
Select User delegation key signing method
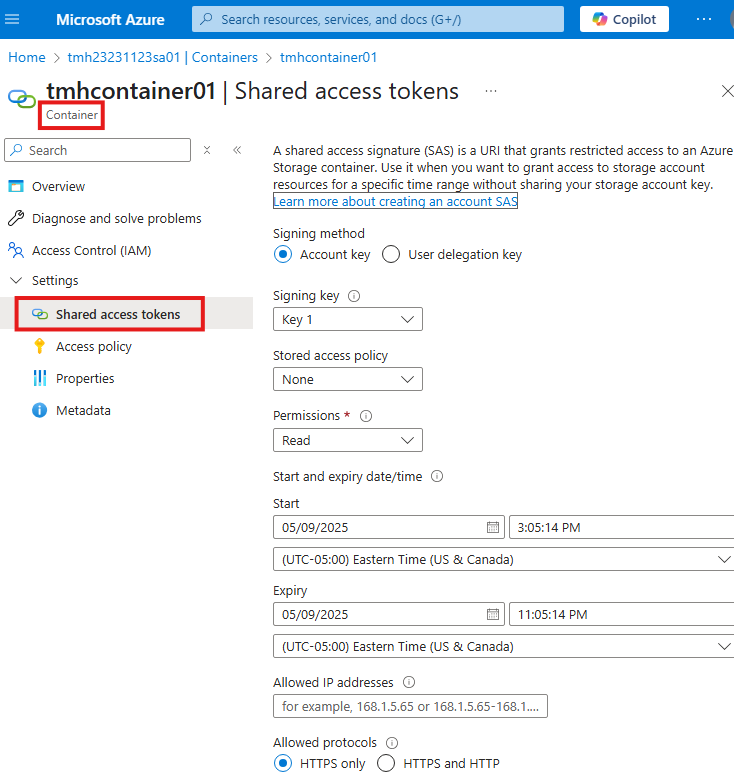pyautogui.click(x=391, y=254)
